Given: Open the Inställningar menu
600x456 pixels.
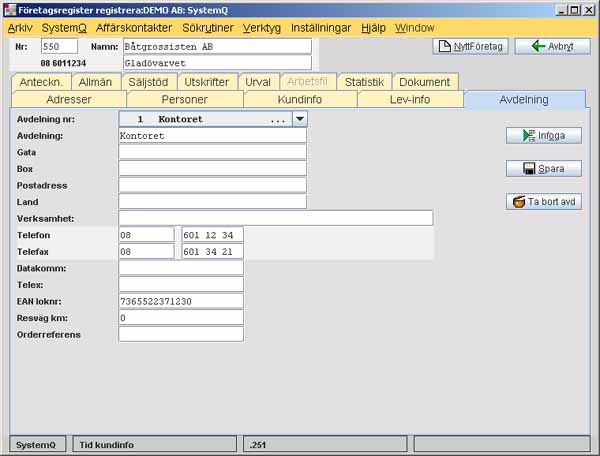Looking at the screenshot, I should [321, 28].
